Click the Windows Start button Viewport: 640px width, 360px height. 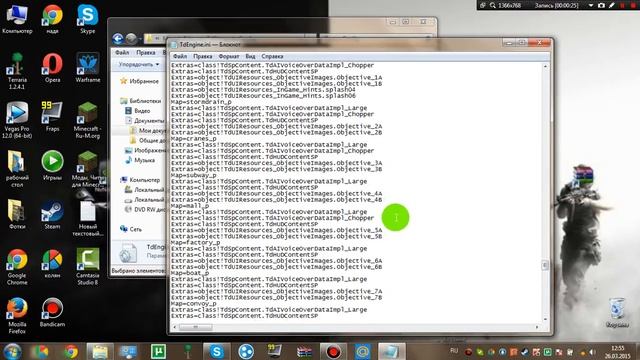click(12, 351)
